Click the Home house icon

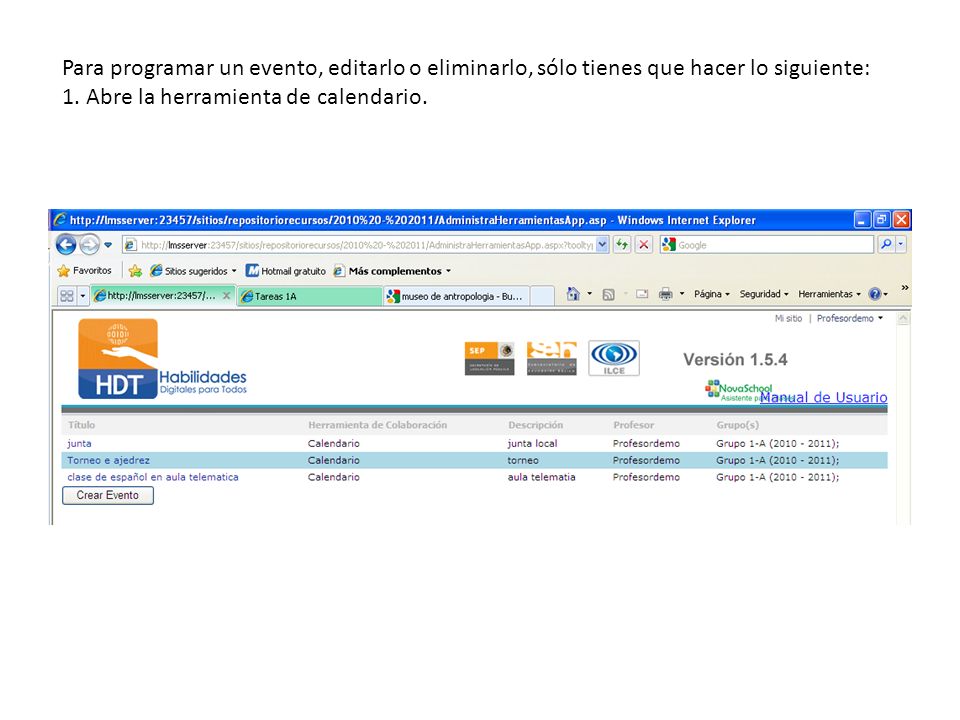click(x=572, y=294)
